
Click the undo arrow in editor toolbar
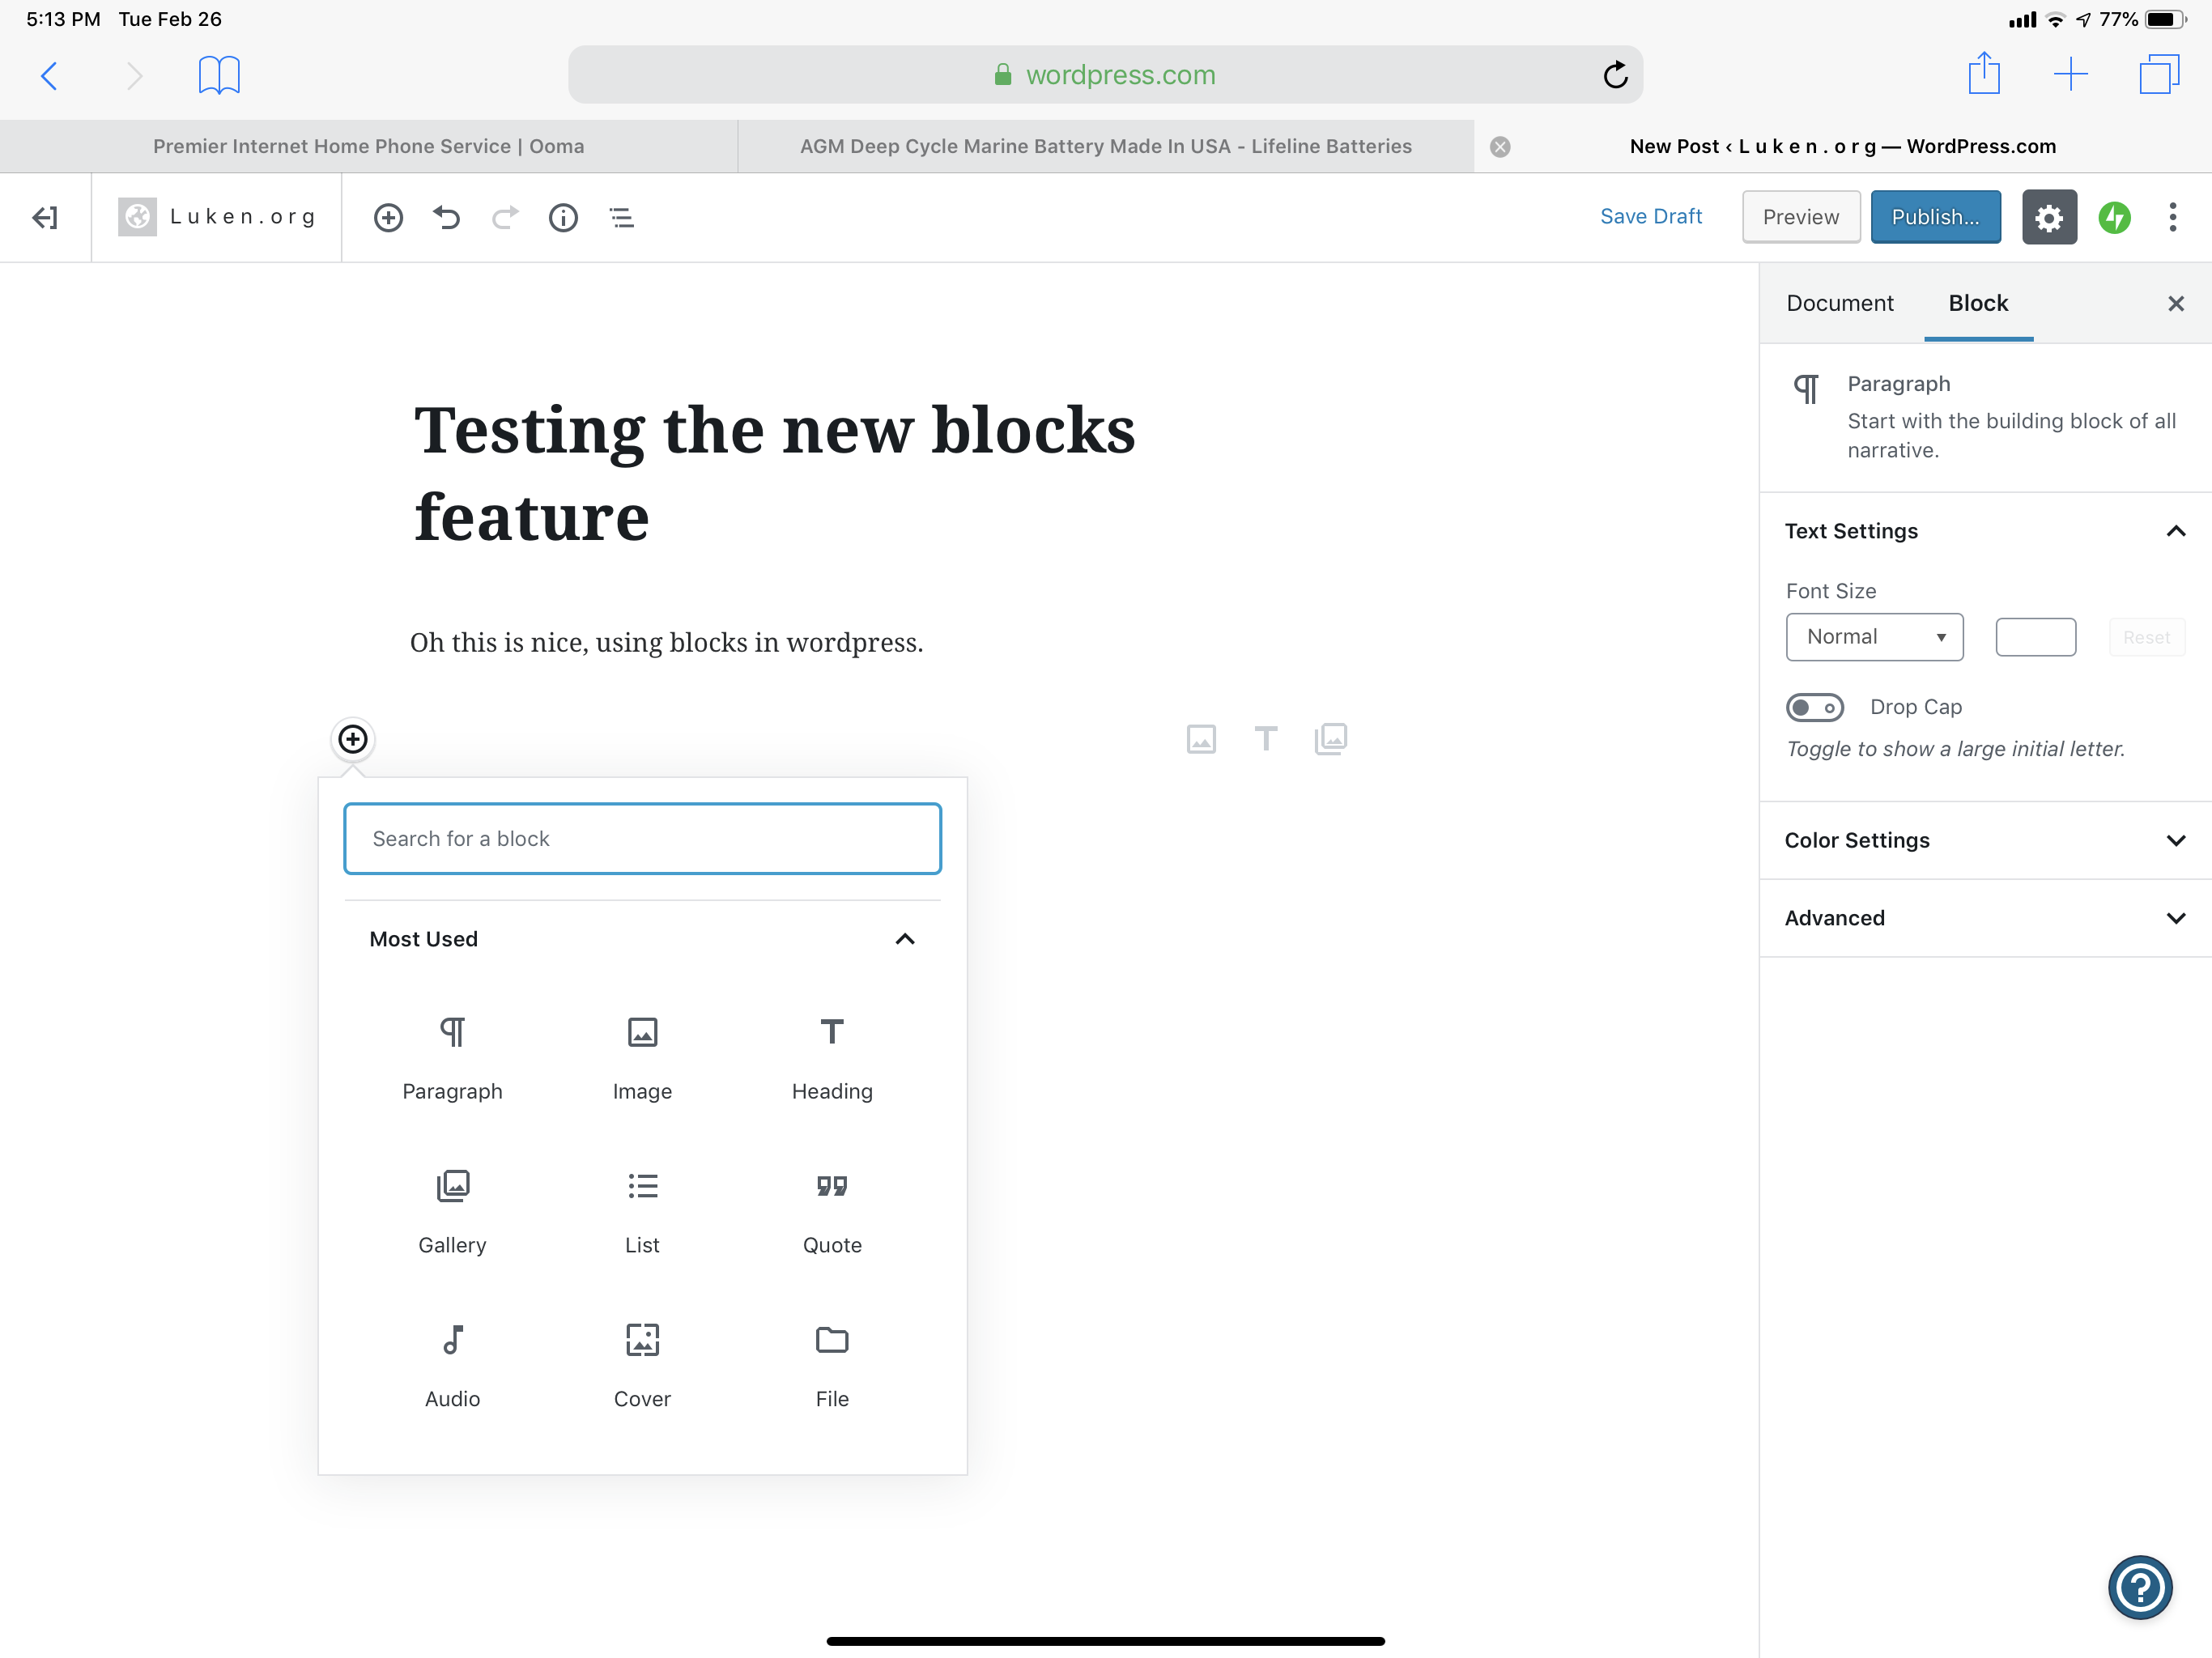pos(446,217)
